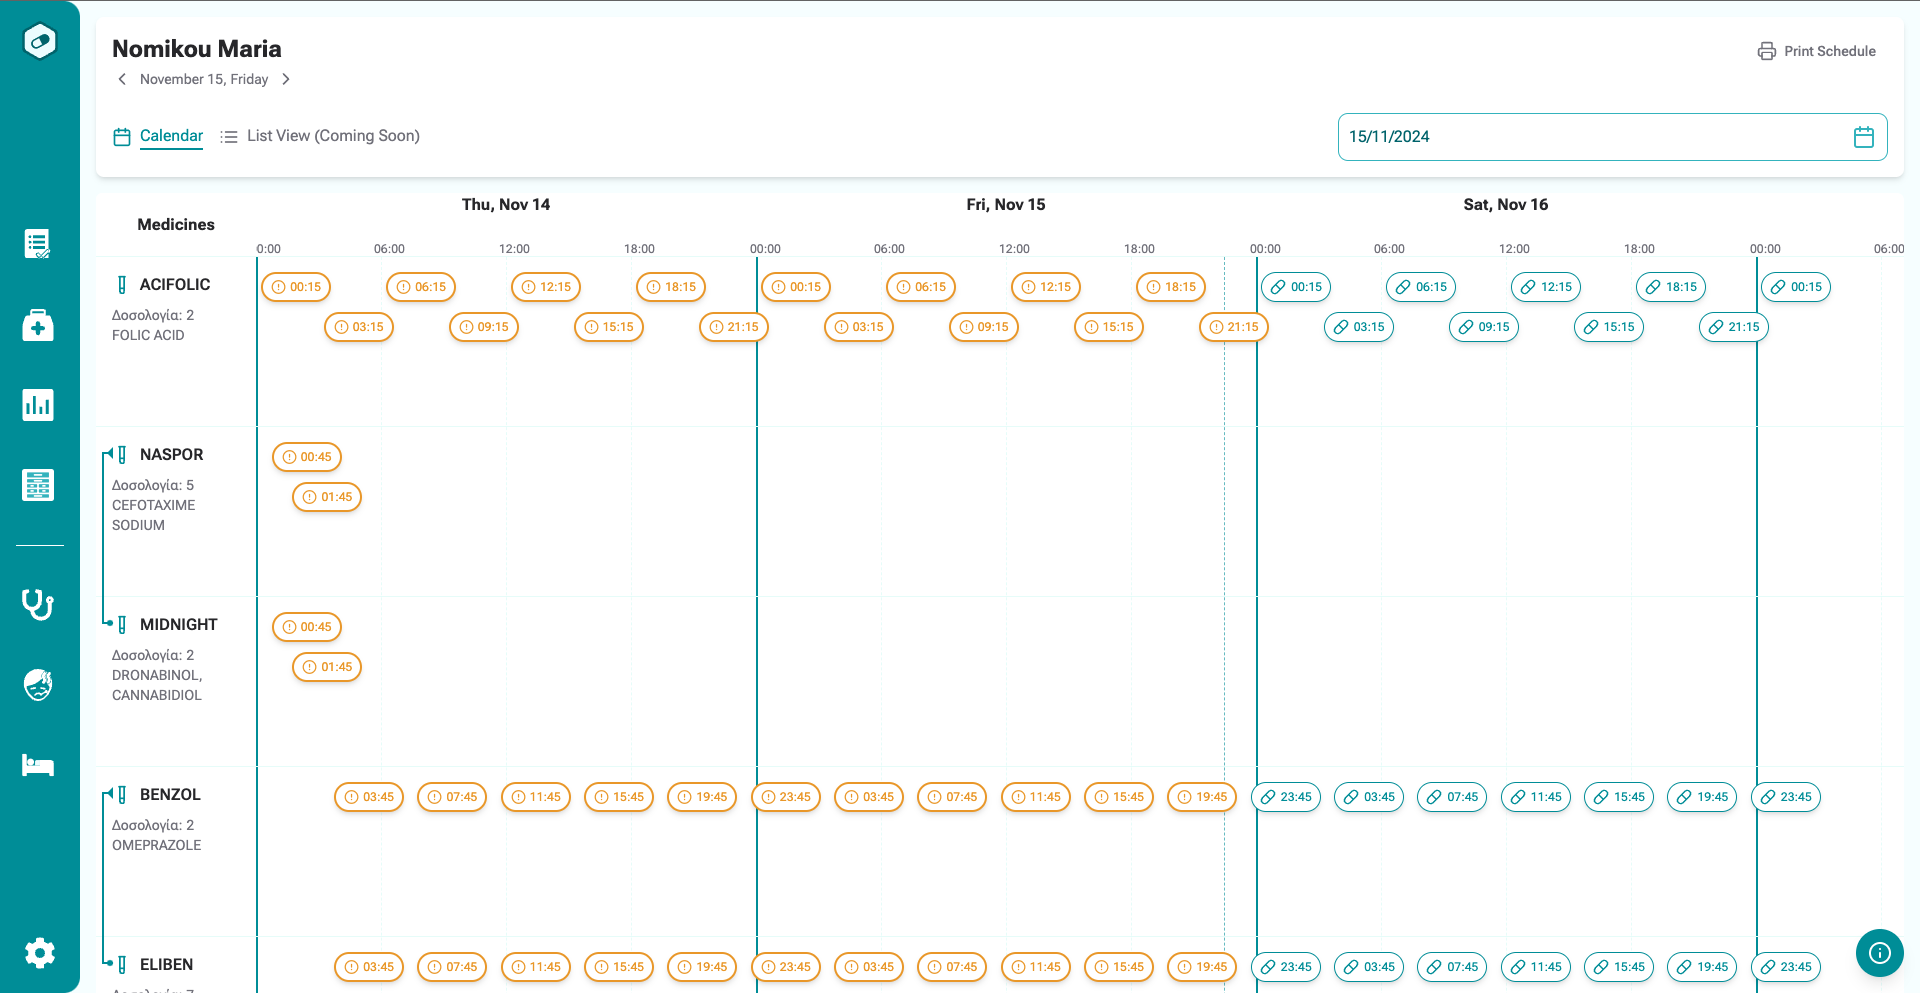Click the 15/11/2024 date input field
The height and width of the screenshot is (993, 1920).
click(x=1612, y=137)
